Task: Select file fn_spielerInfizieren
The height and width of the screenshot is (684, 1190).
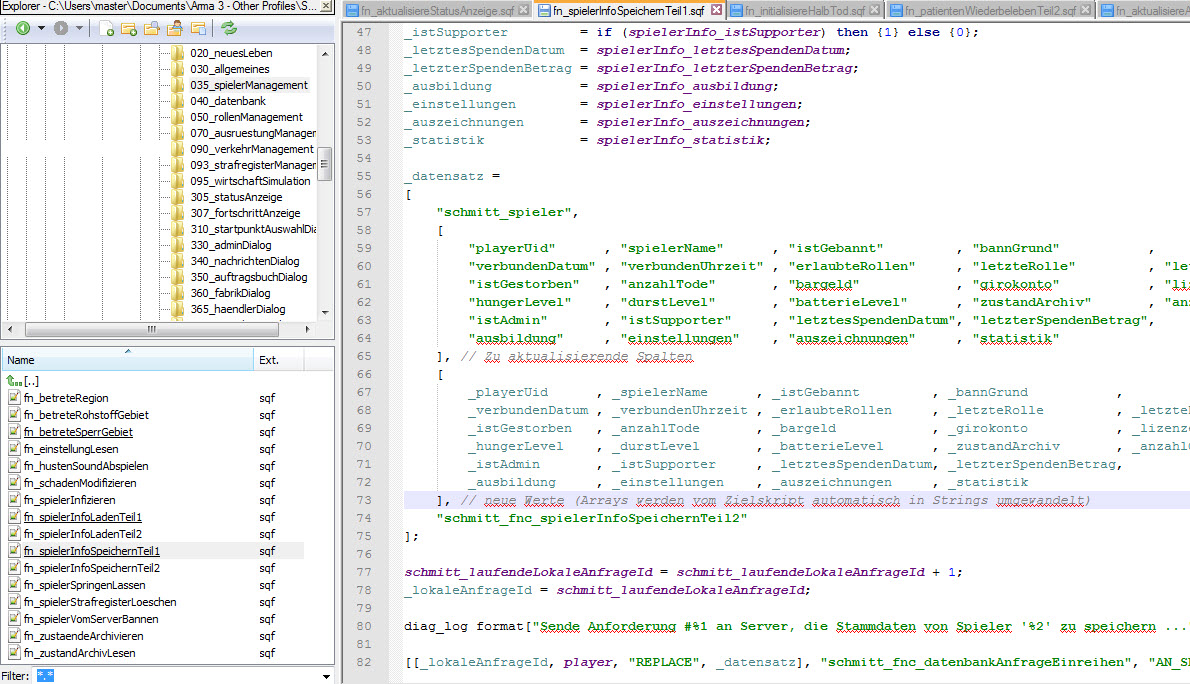Action: coord(69,500)
